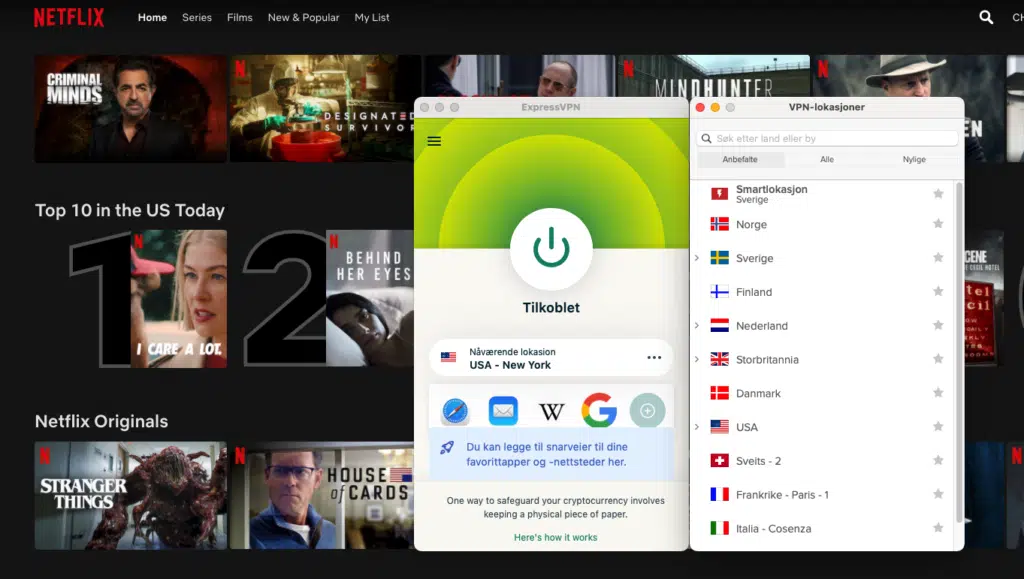Open Netflix Home menu item
This screenshot has width=1024, height=579.
point(152,18)
